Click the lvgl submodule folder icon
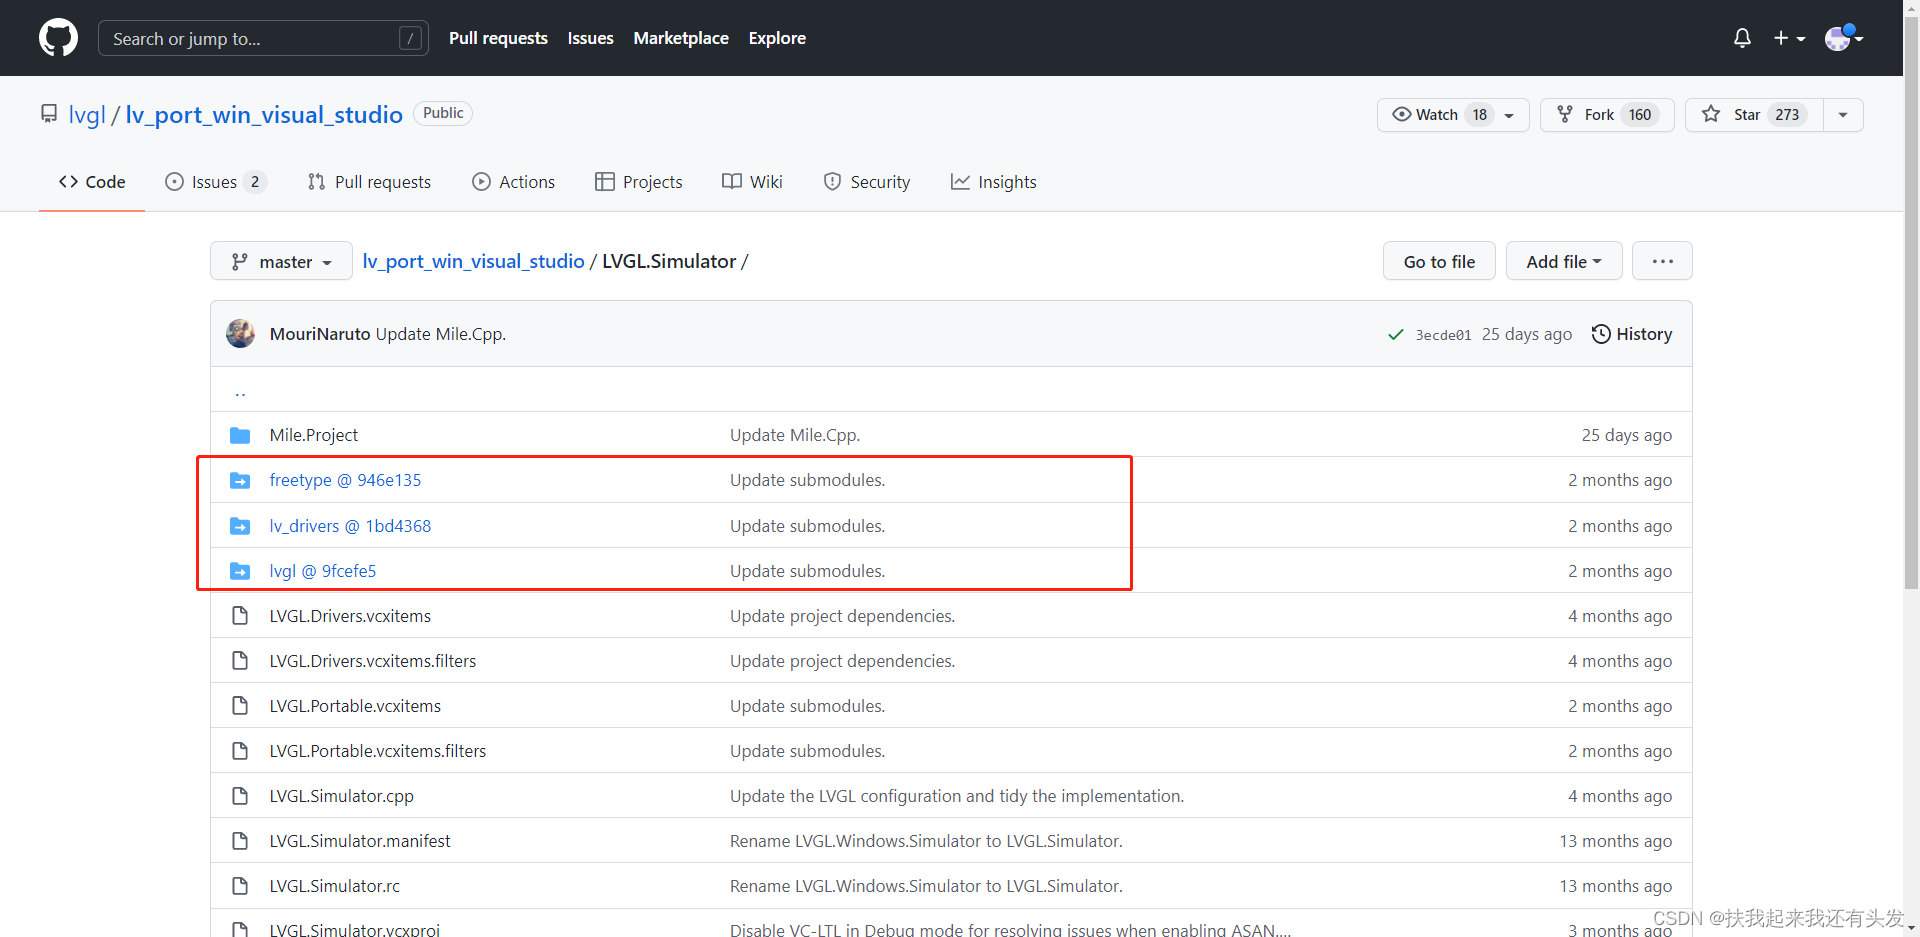The width and height of the screenshot is (1920, 937). [x=240, y=571]
